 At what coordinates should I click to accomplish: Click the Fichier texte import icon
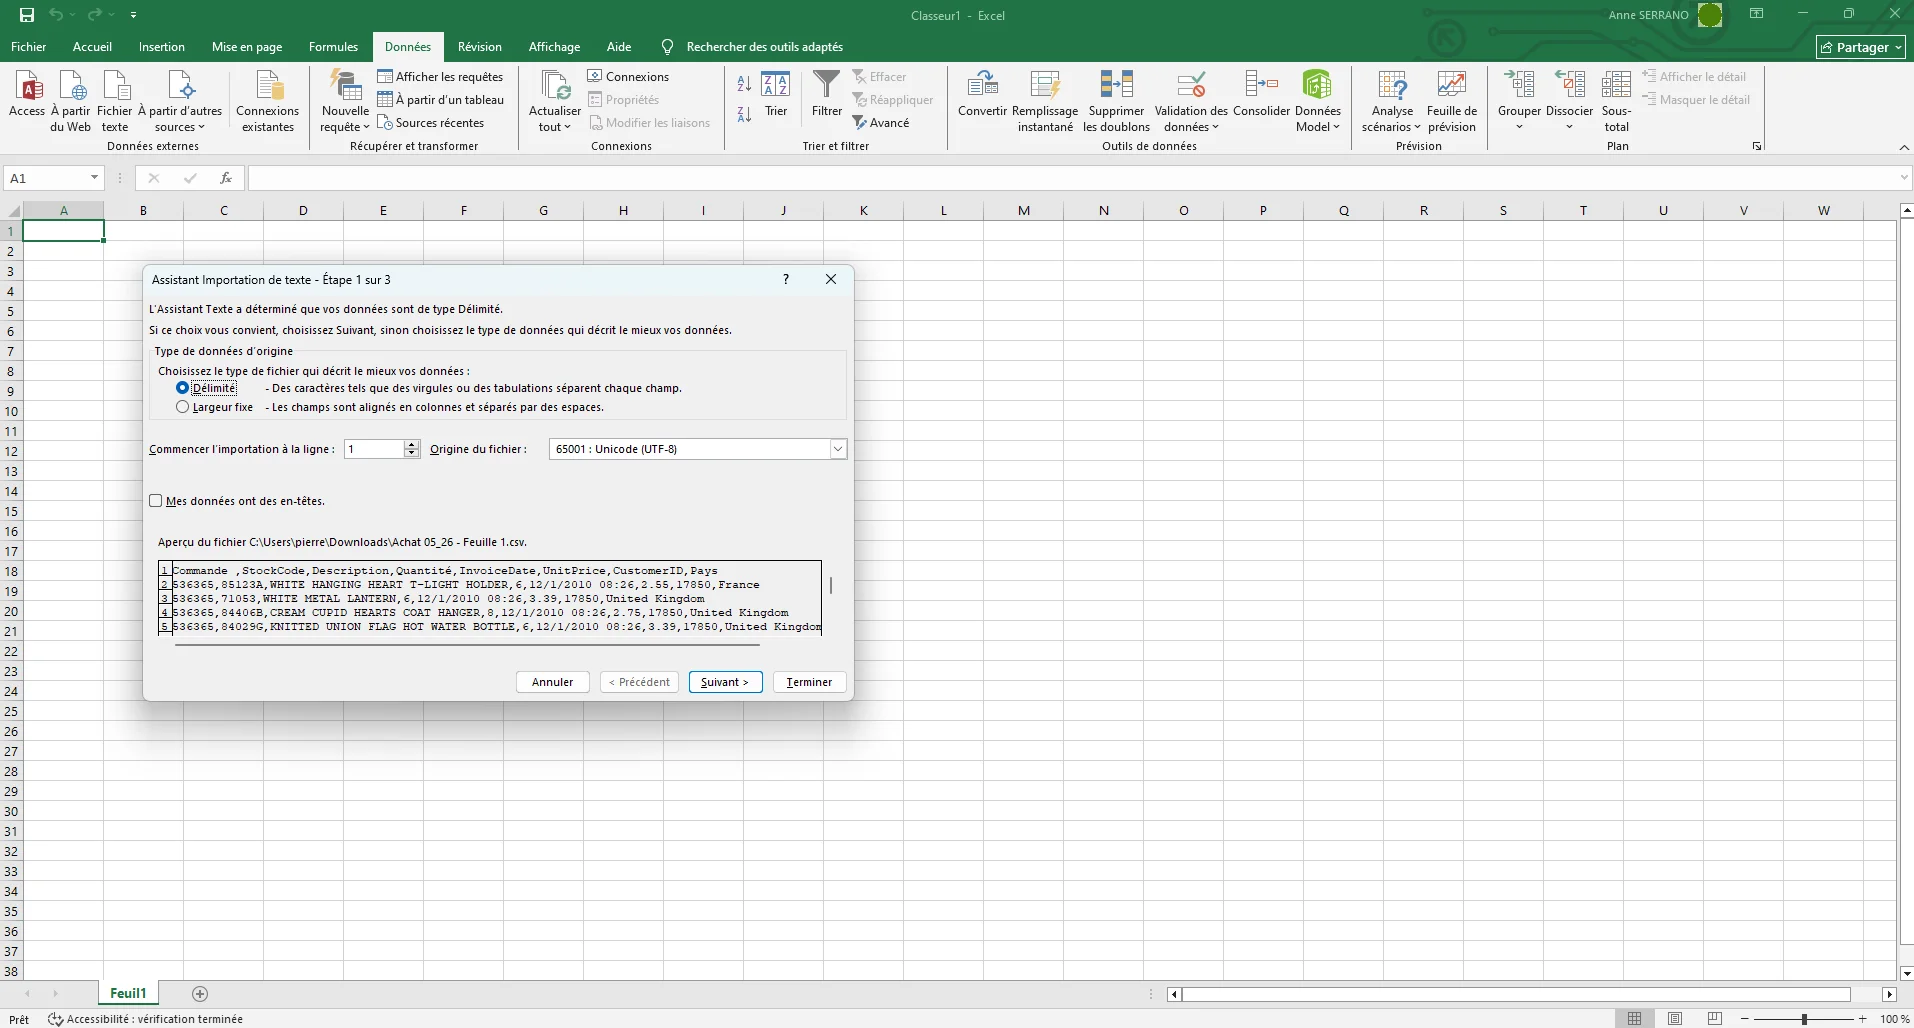point(114,100)
